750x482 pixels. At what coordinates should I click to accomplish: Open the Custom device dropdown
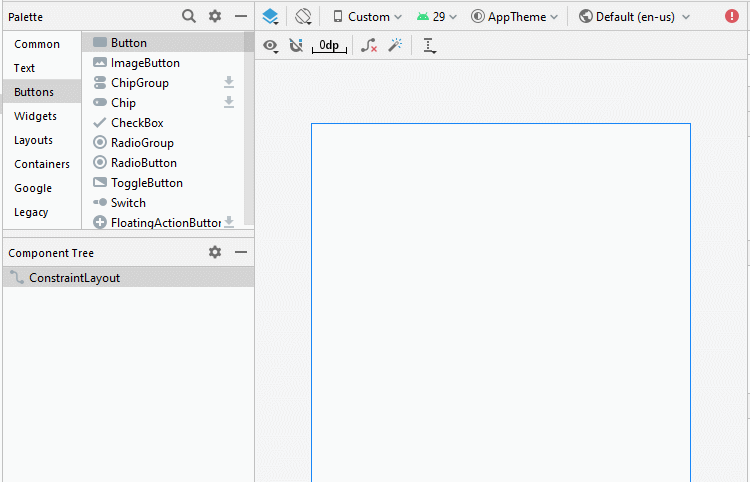367,17
